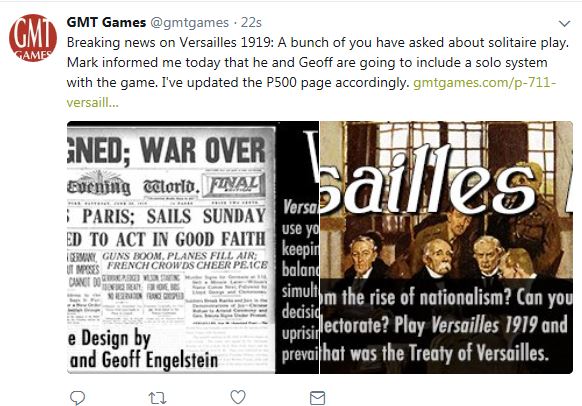Click the truncated versaill... link text
The height and width of the screenshot is (406, 582).
(93, 102)
